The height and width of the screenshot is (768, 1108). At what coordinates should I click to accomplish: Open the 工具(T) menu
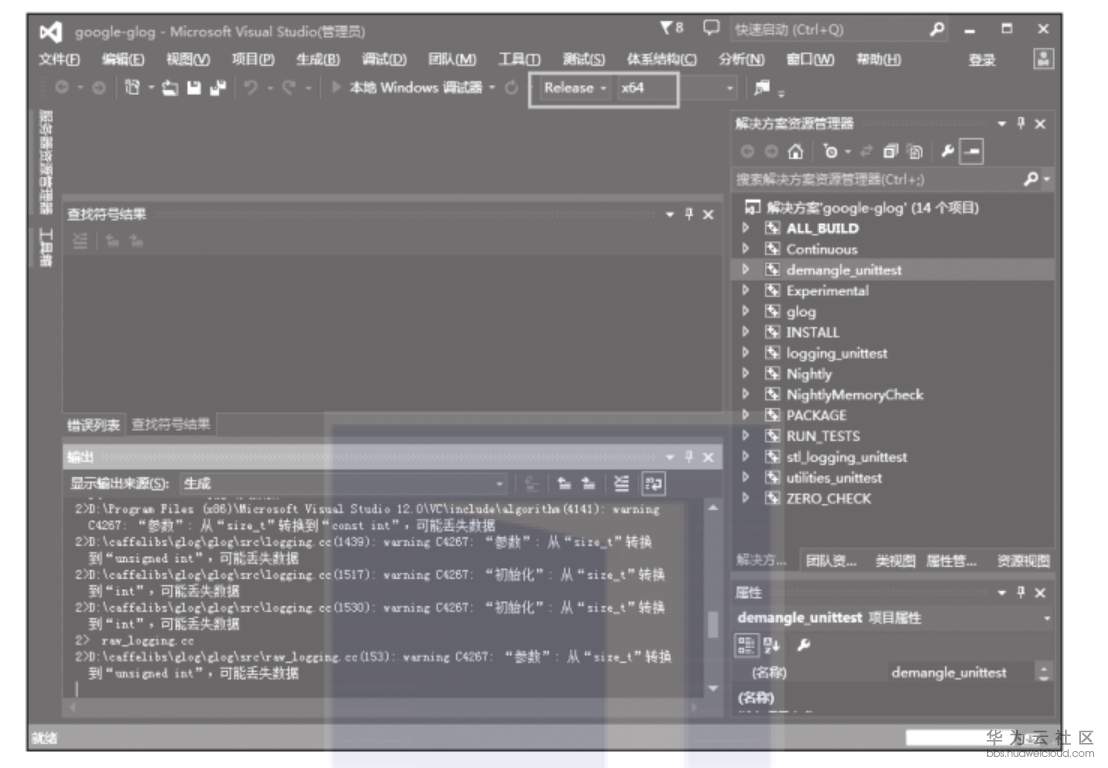click(519, 59)
